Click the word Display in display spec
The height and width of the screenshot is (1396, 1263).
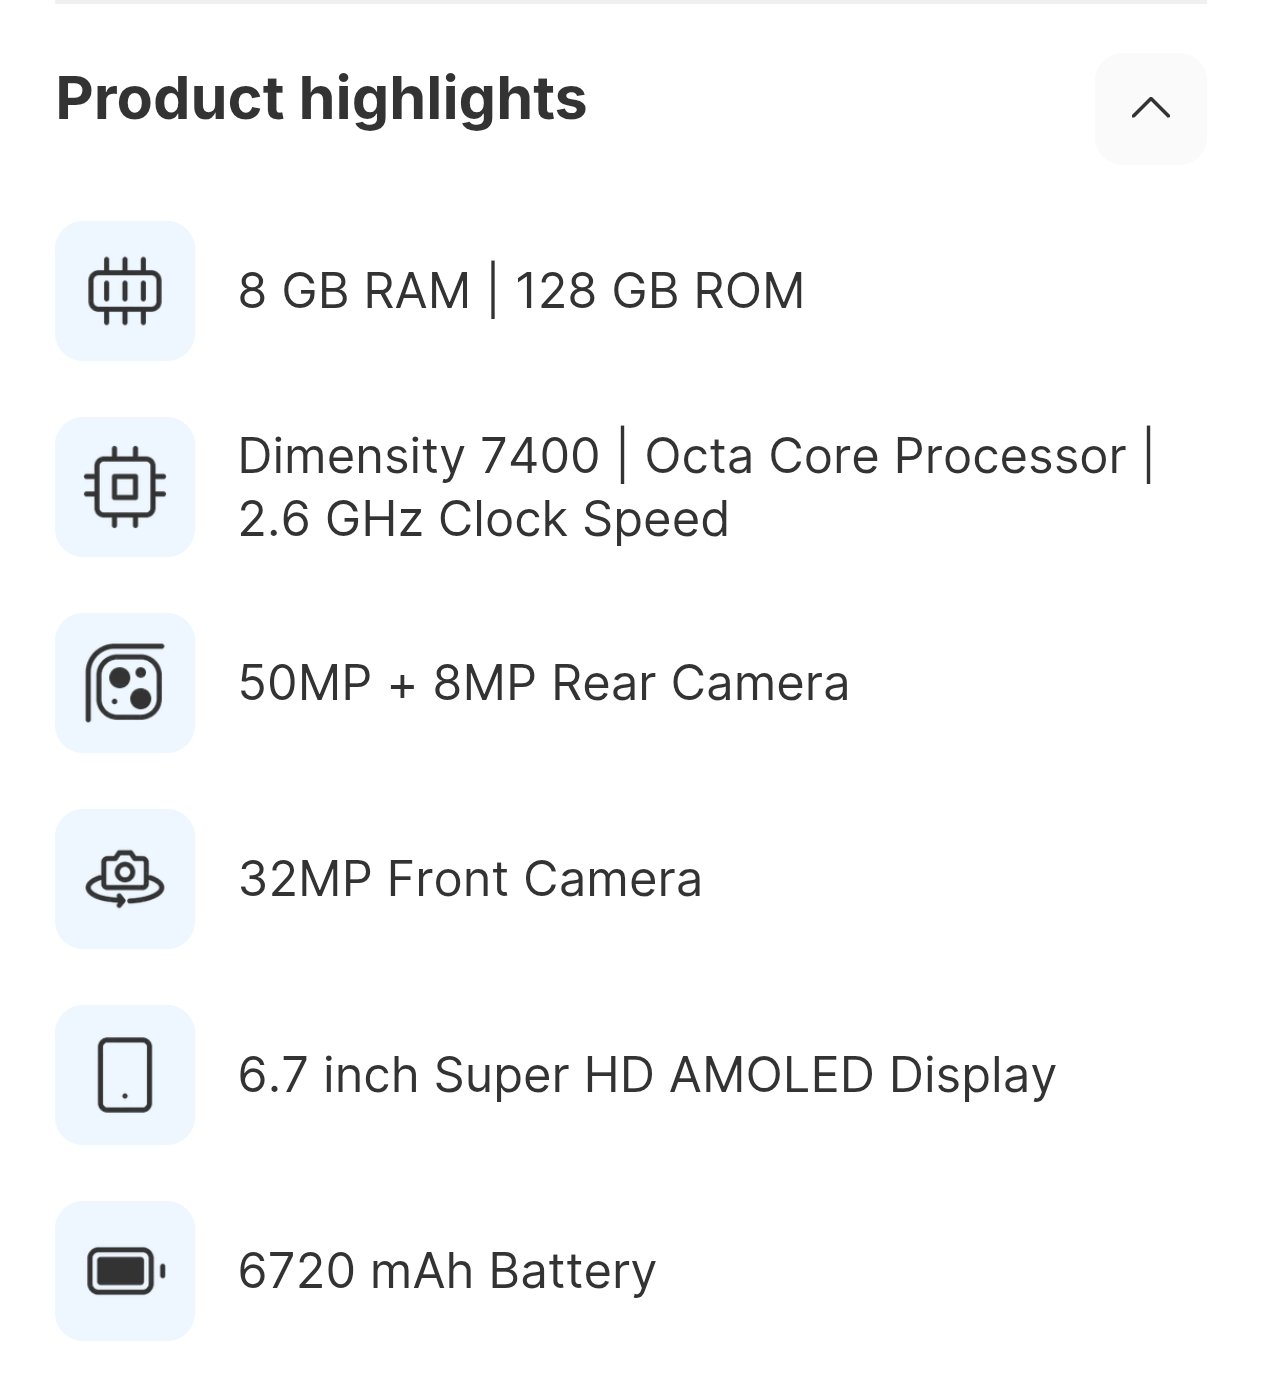coord(972,1075)
